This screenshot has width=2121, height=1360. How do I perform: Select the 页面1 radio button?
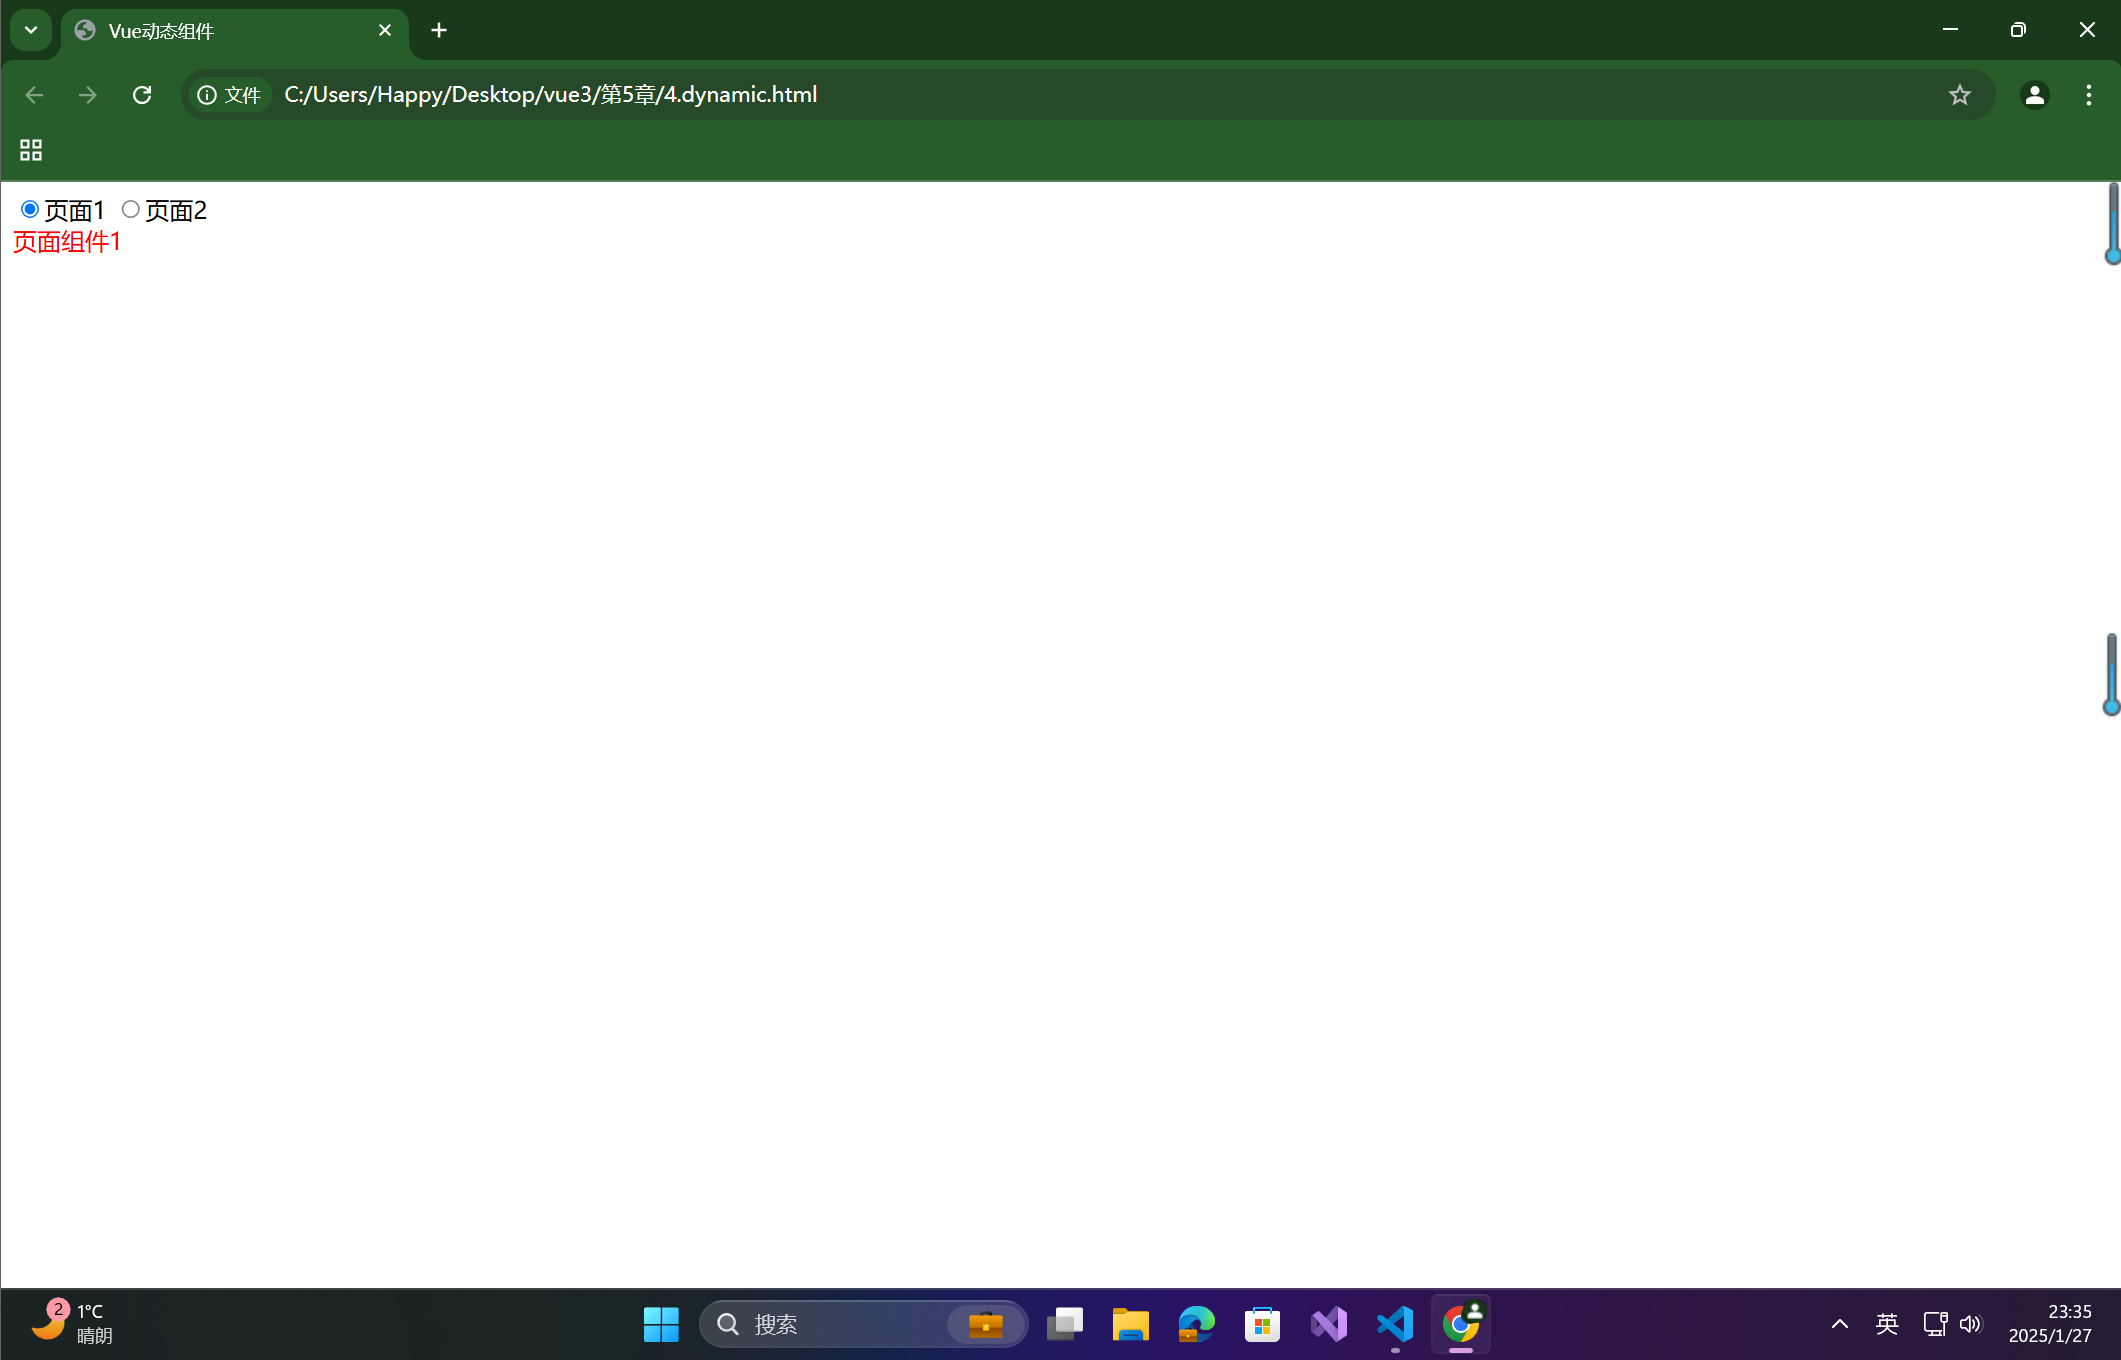click(30, 209)
